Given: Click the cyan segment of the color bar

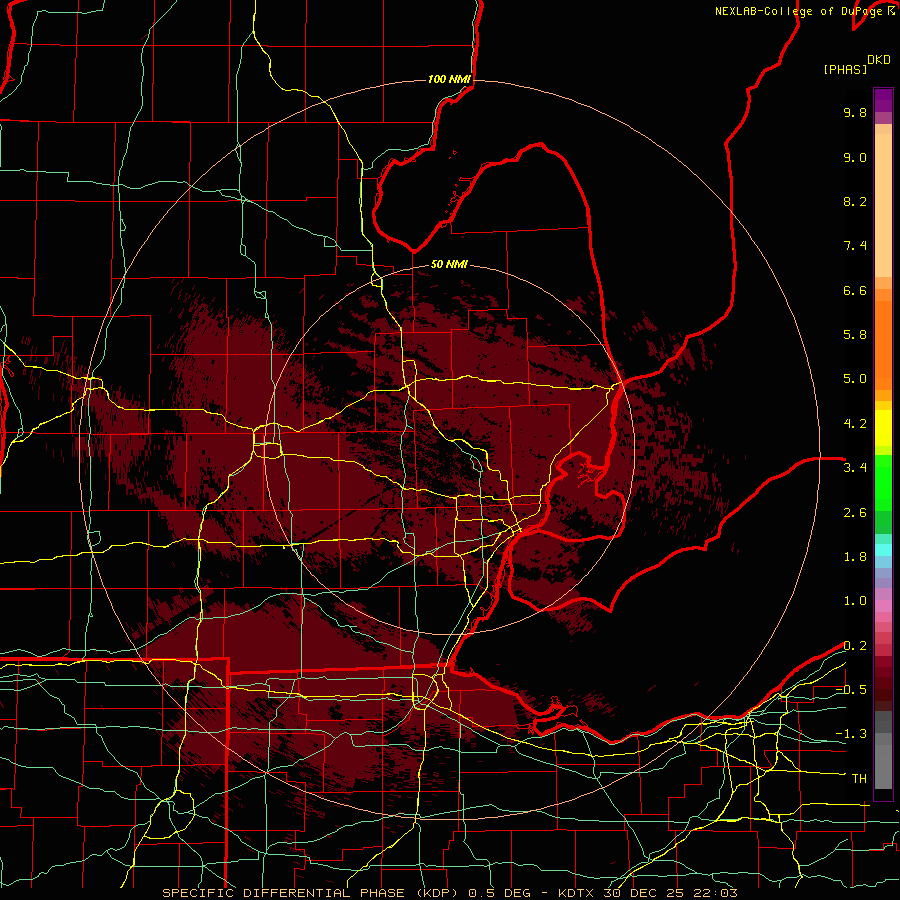Looking at the screenshot, I should [883, 550].
